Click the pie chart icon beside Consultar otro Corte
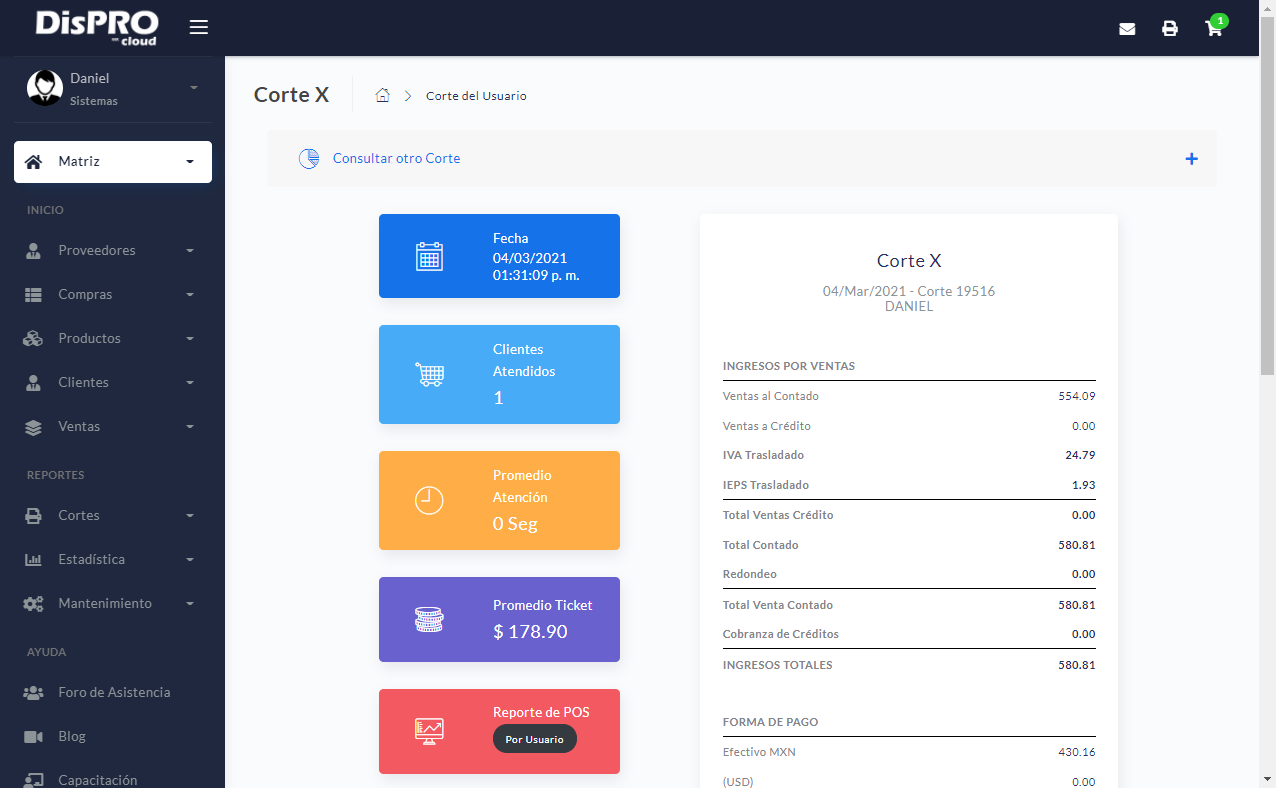 click(x=308, y=158)
